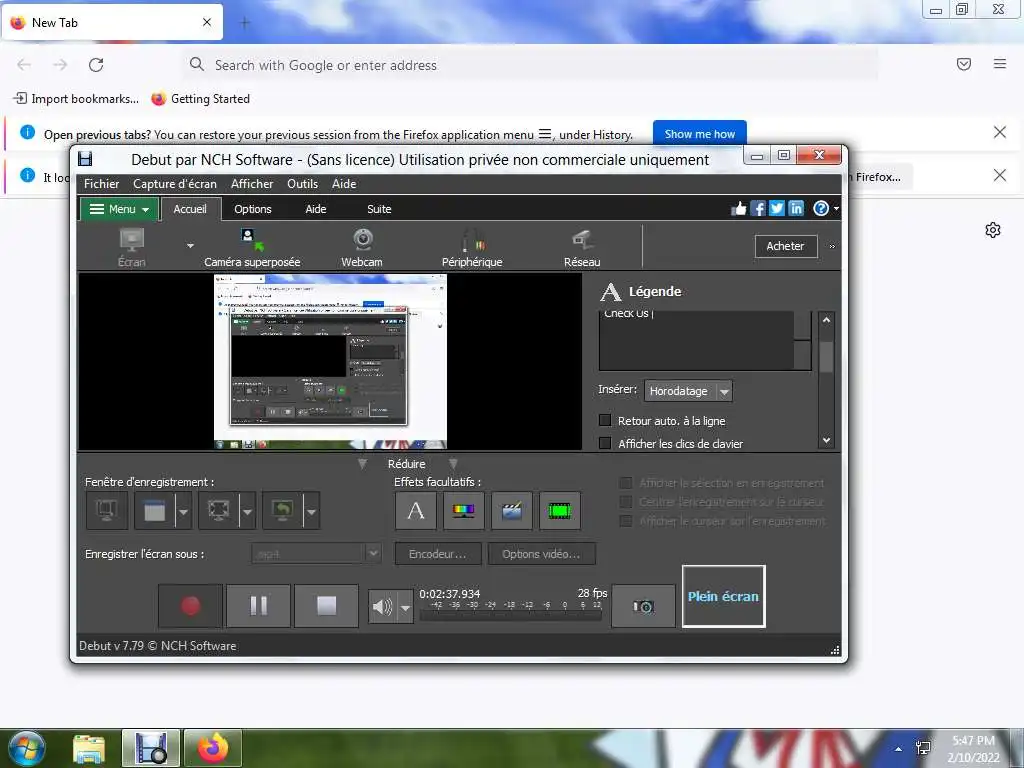
Task: Open the text caption effect (A)
Action: tap(415, 510)
